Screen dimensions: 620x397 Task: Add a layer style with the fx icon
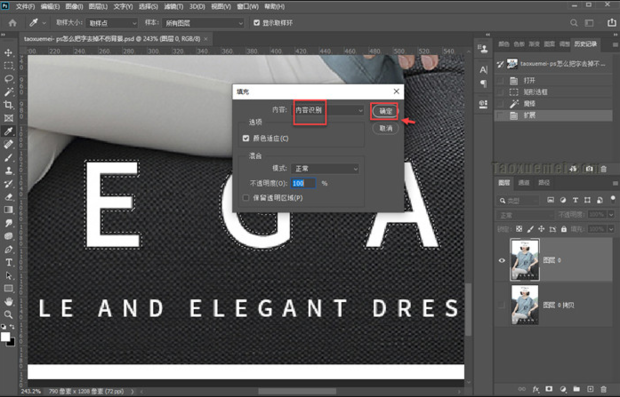coord(536,389)
